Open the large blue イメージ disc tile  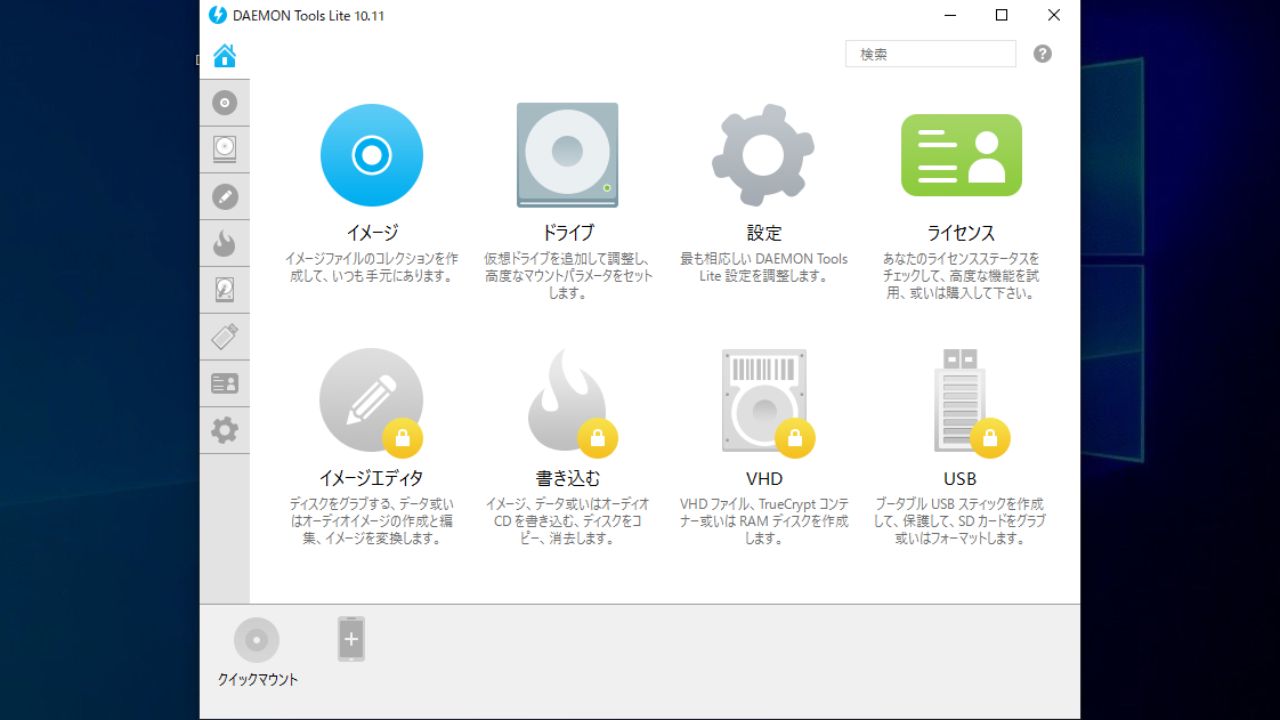pyautogui.click(x=372, y=155)
